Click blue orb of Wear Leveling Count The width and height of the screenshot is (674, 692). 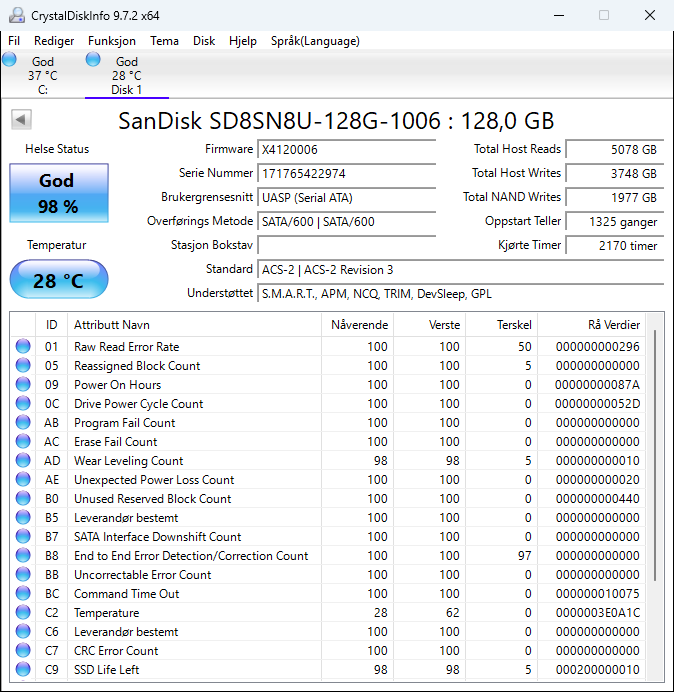coord(23,460)
